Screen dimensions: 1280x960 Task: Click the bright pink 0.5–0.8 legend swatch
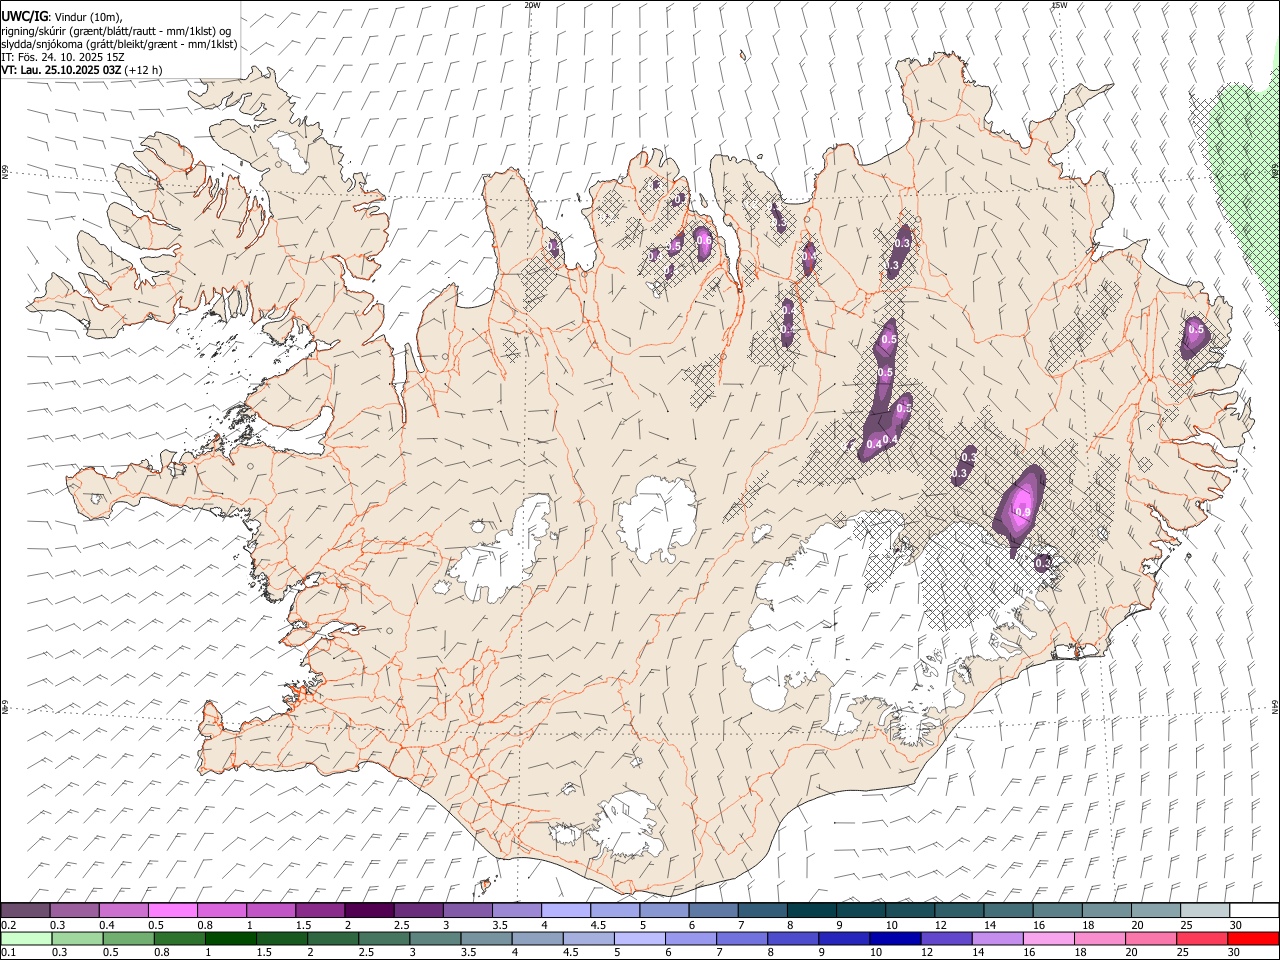172,911
